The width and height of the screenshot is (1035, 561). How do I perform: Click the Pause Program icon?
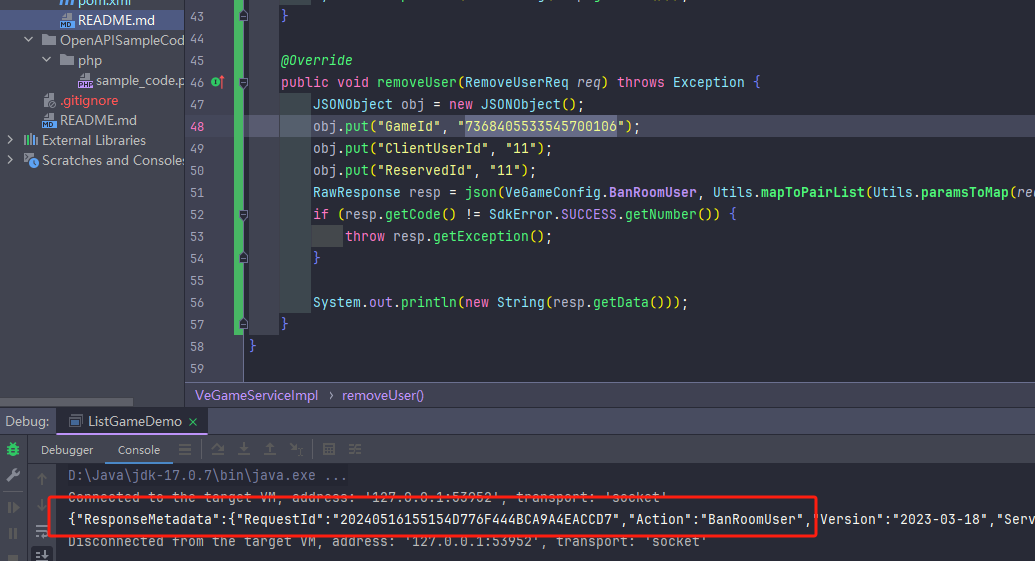[x=13, y=533]
